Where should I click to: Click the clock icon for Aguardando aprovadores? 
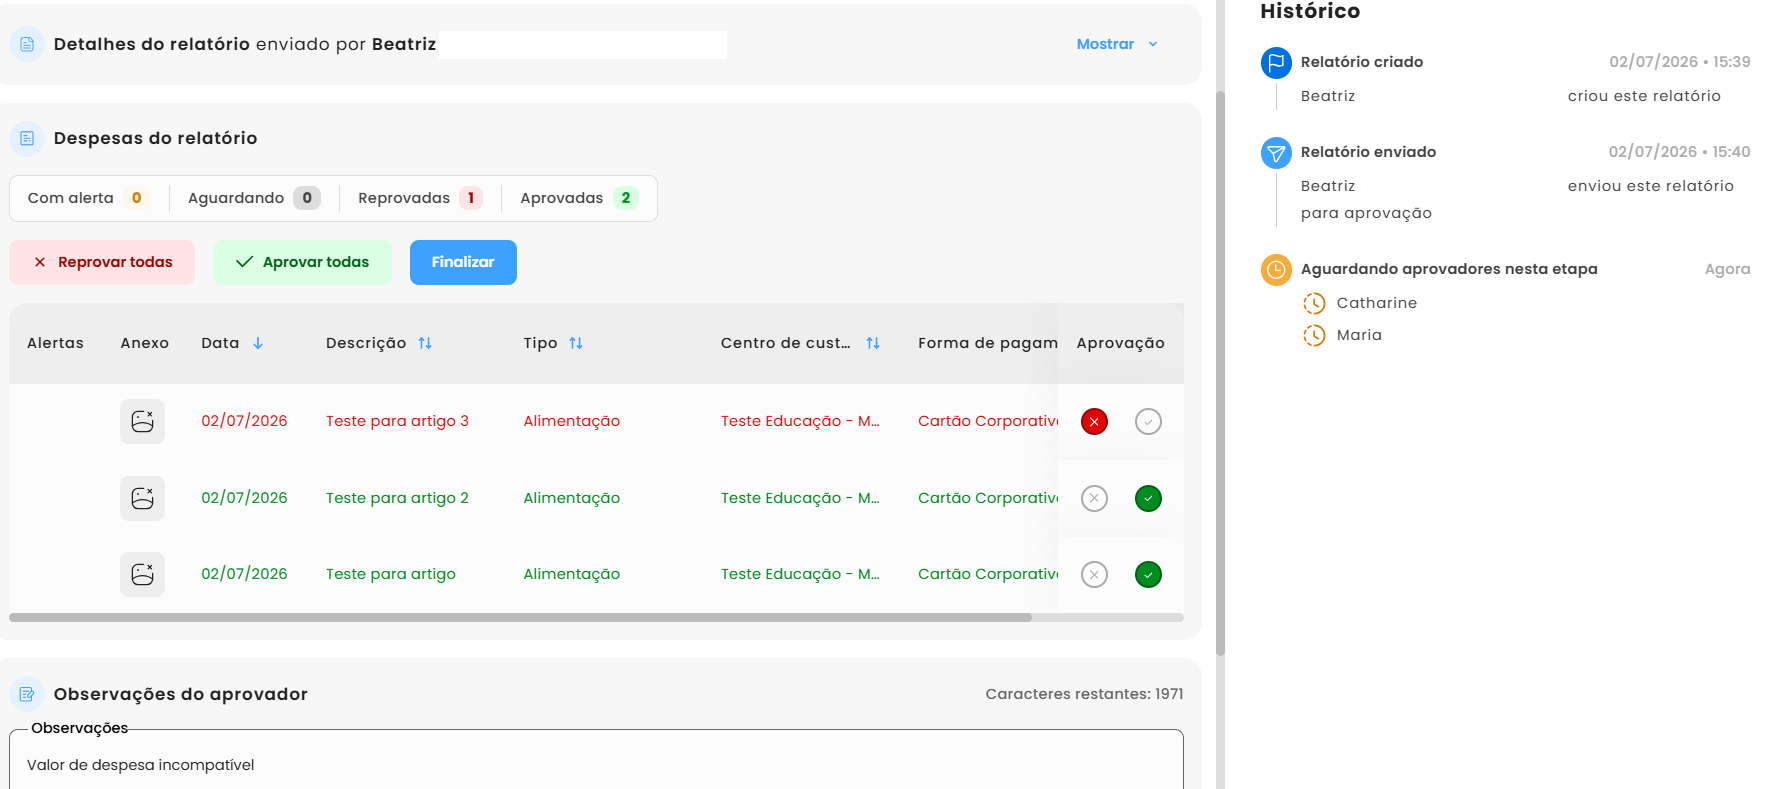coord(1276,270)
